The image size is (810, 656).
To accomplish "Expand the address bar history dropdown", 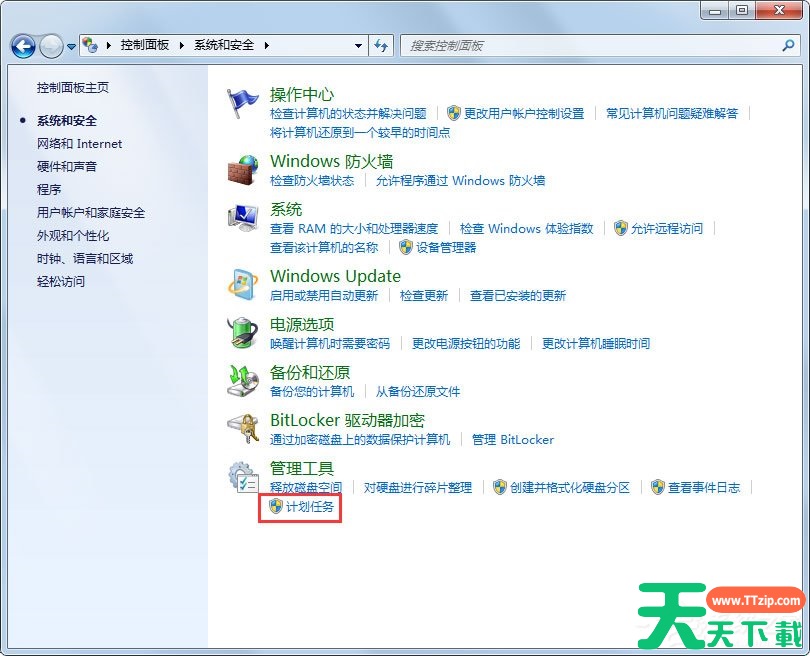I will point(358,45).
